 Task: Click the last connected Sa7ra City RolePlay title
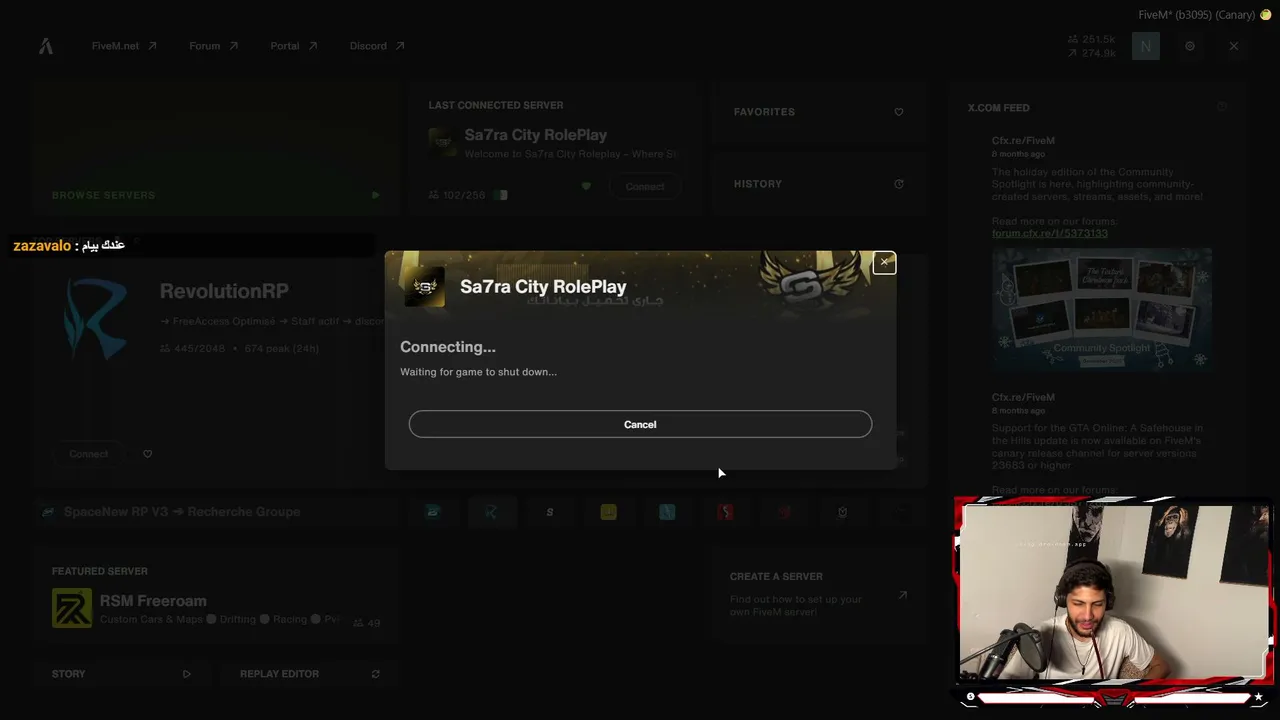coord(535,135)
